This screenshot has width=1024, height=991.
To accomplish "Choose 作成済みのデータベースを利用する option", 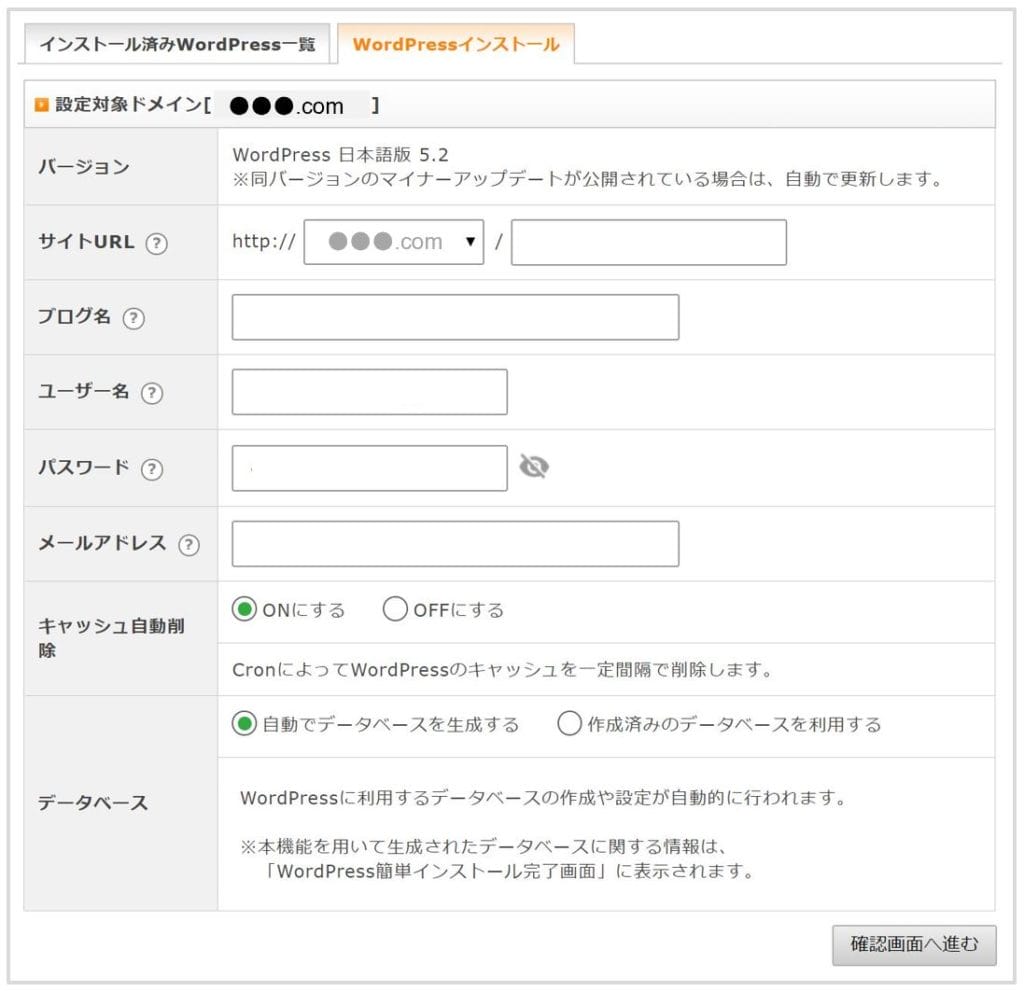I will tap(569, 724).
